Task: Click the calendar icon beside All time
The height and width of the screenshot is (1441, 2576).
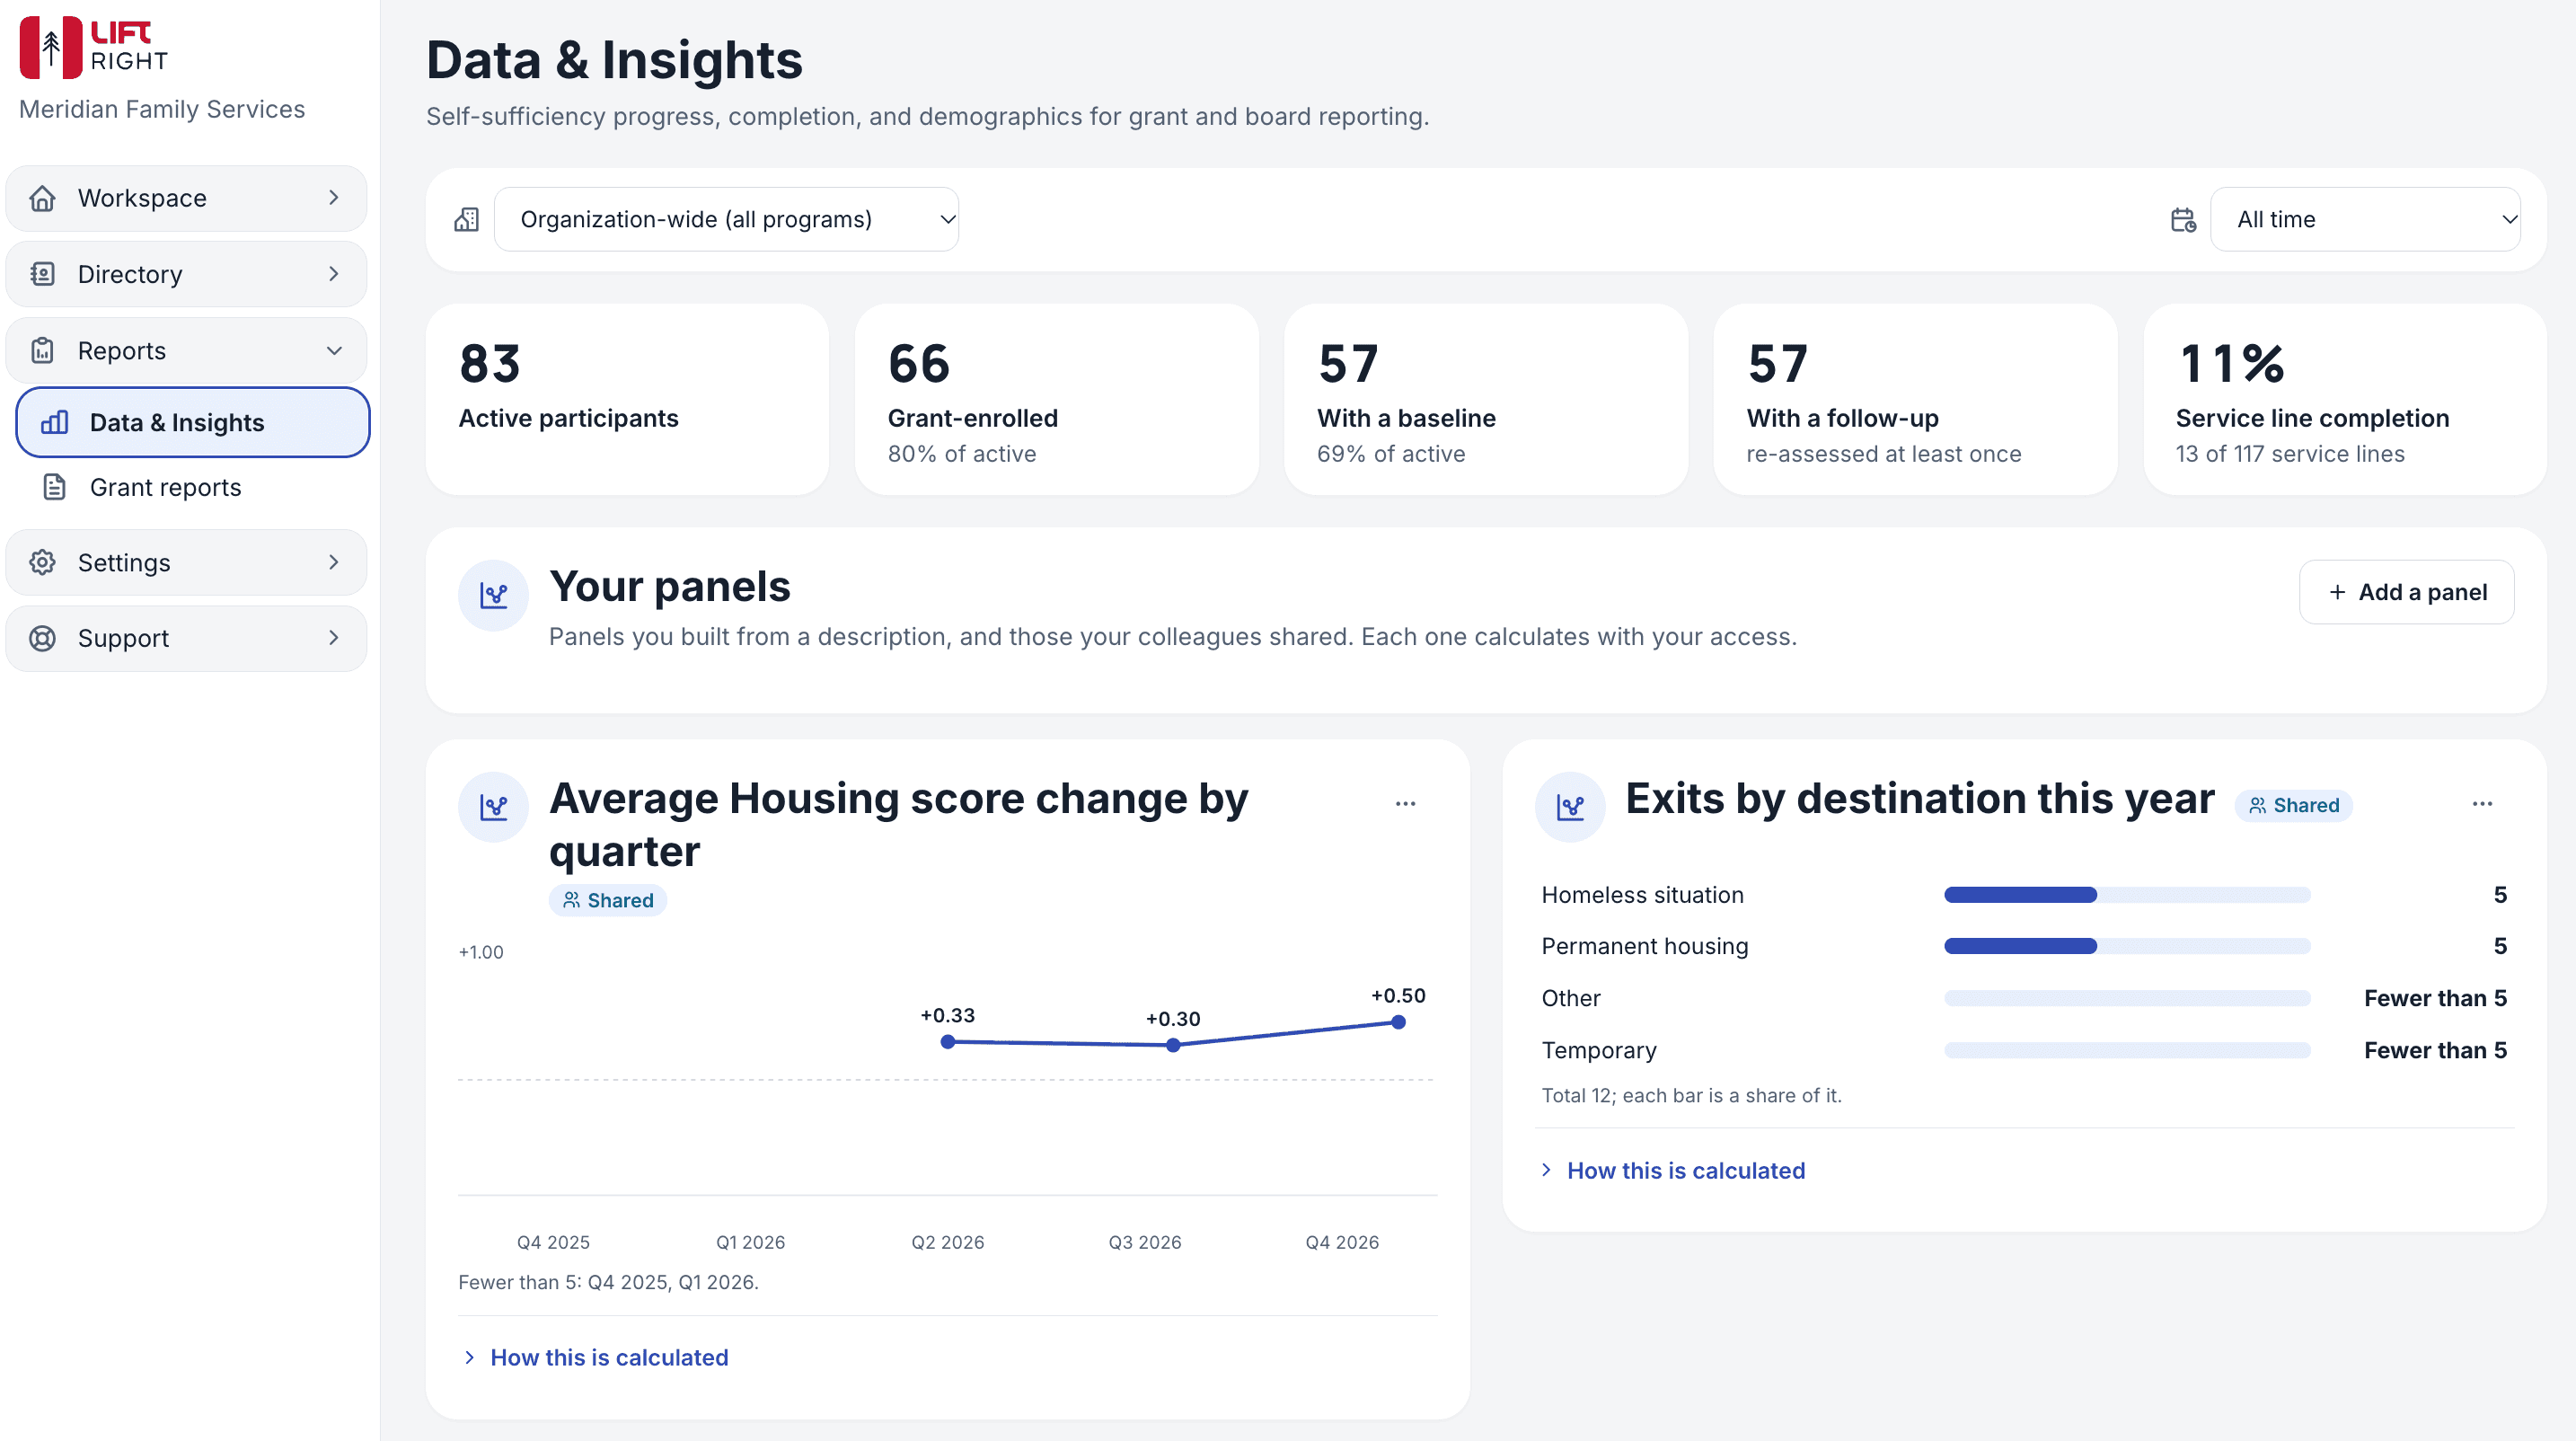Action: [2183, 219]
